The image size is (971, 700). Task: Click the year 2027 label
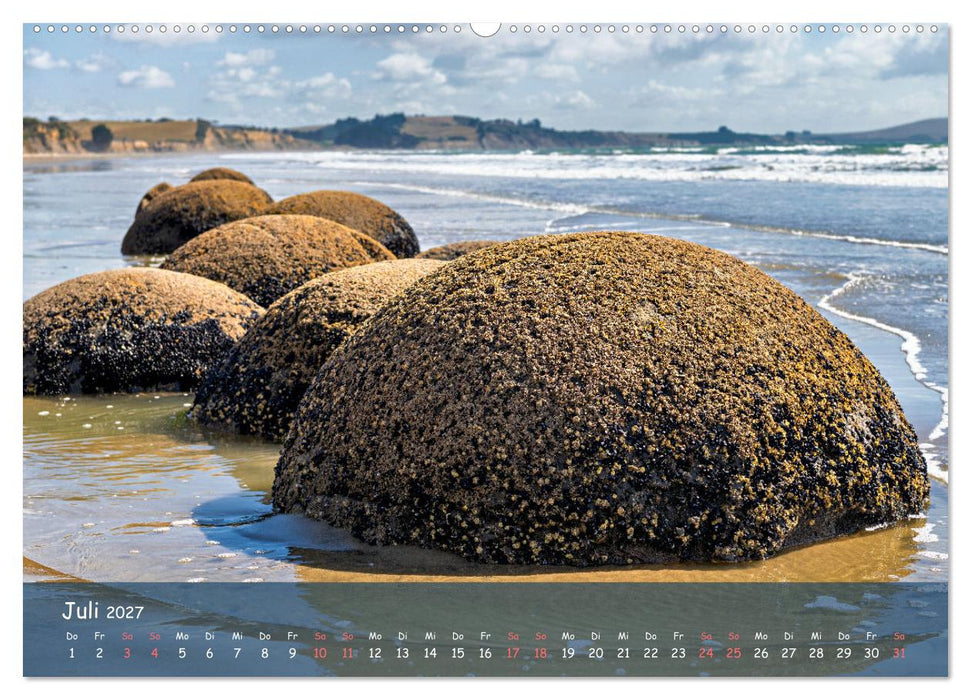[125, 613]
